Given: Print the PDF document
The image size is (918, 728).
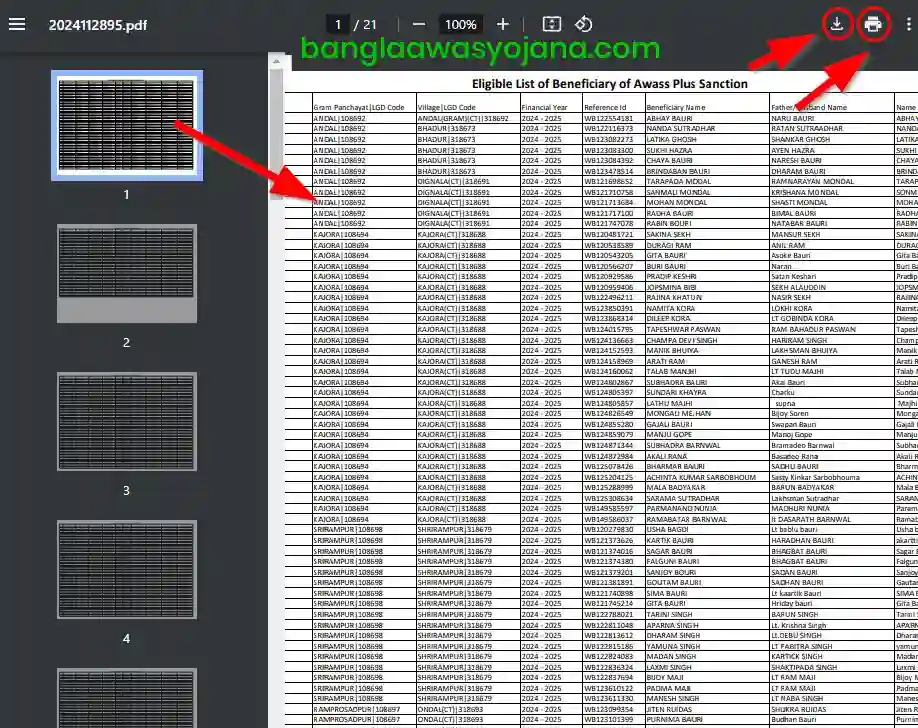Looking at the screenshot, I should click(x=873, y=25).
